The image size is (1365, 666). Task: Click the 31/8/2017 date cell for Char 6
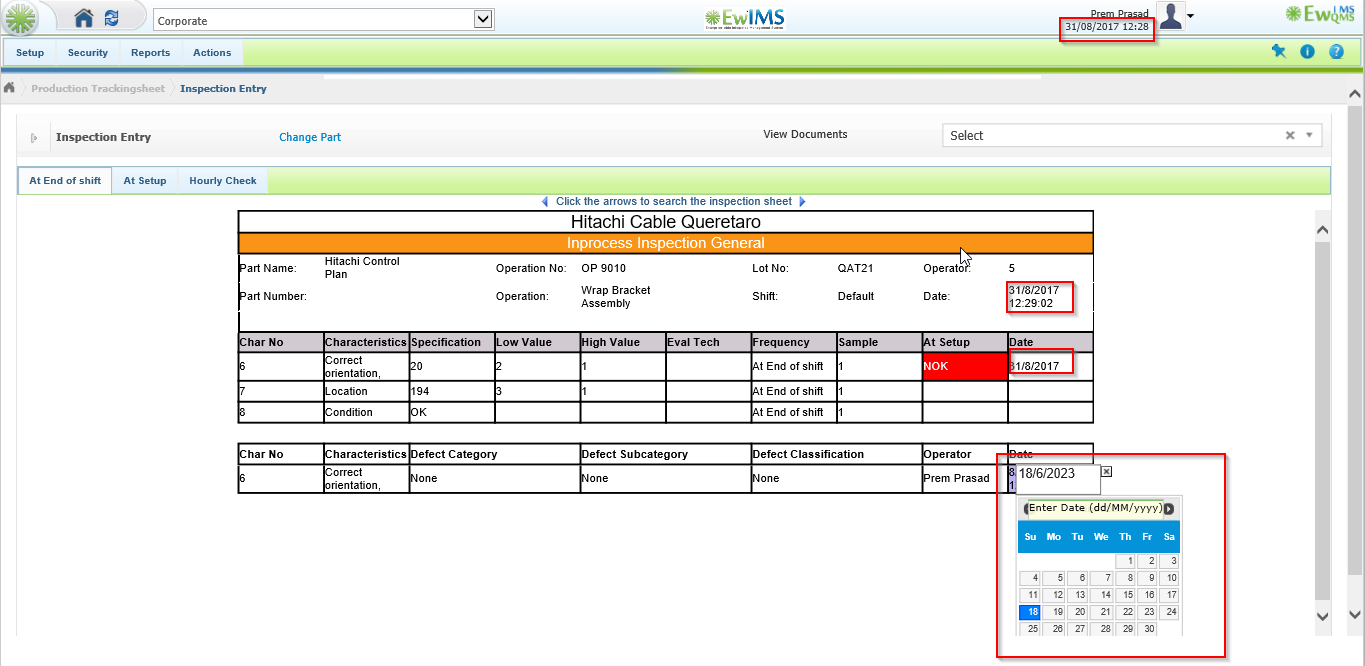pyautogui.click(x=1050, y=366)
